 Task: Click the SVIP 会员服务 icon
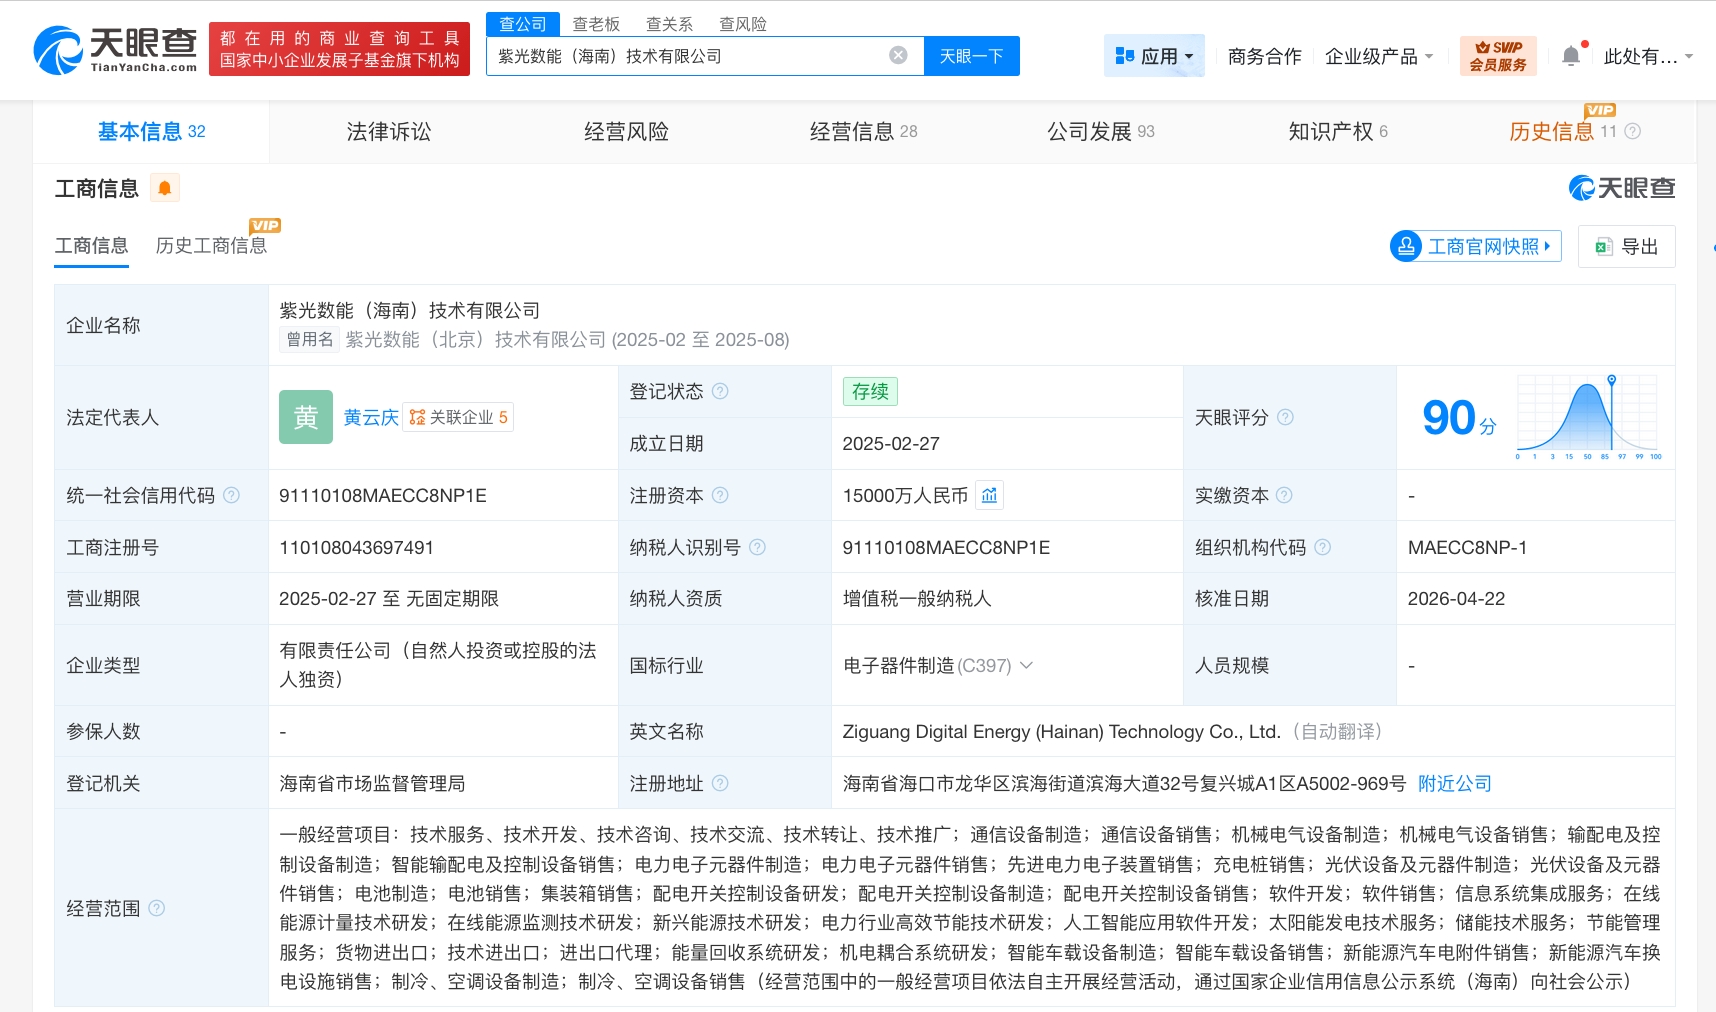[1497, 55]
